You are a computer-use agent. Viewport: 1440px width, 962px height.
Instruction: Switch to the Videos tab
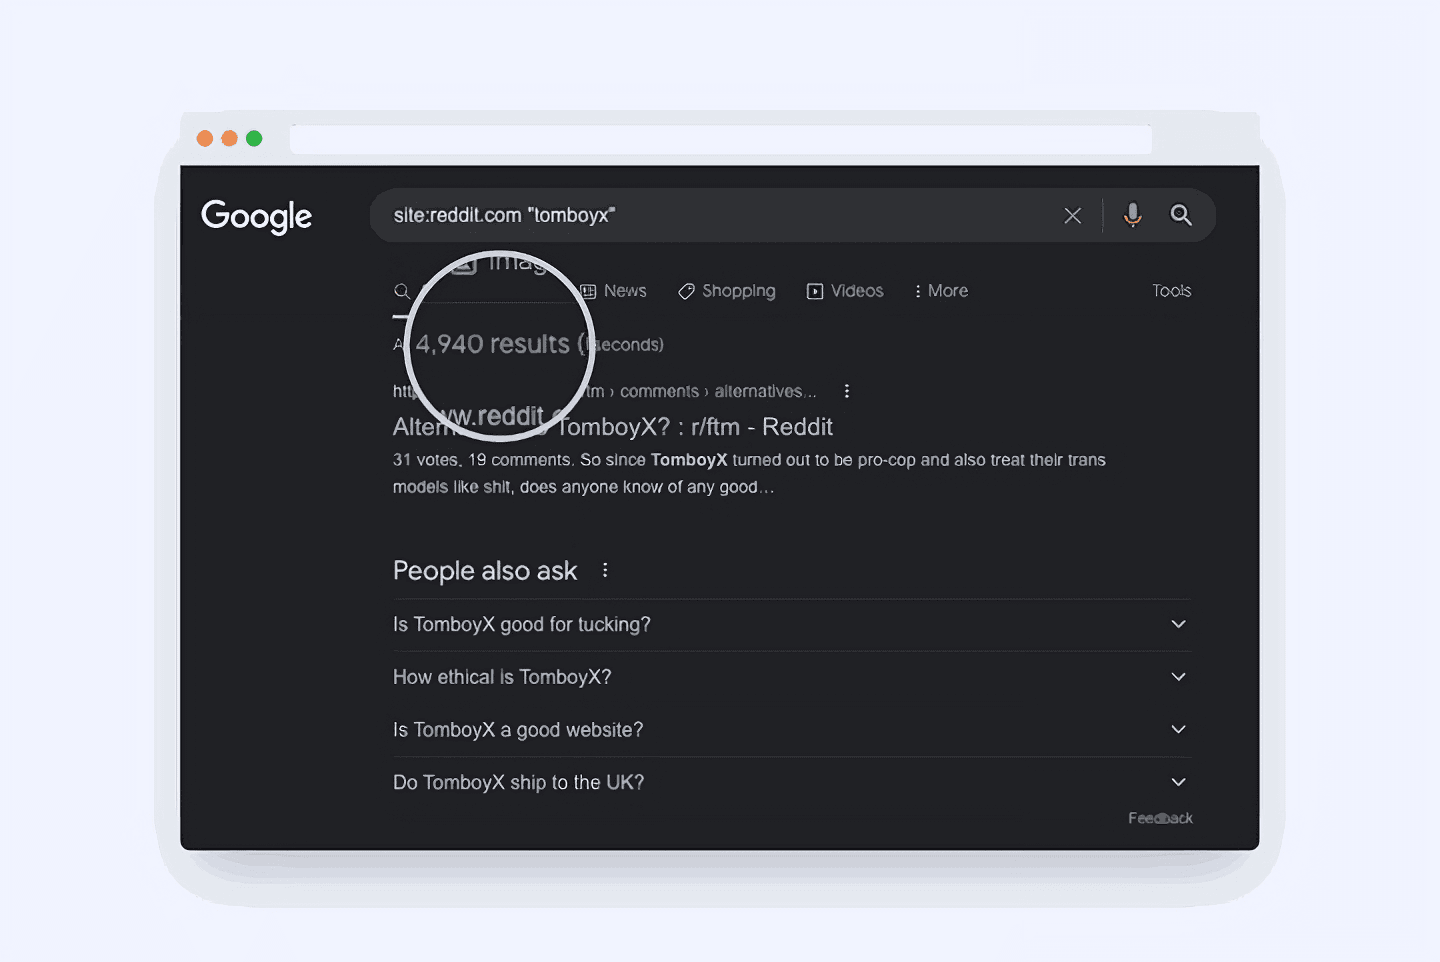coord(845,291)
